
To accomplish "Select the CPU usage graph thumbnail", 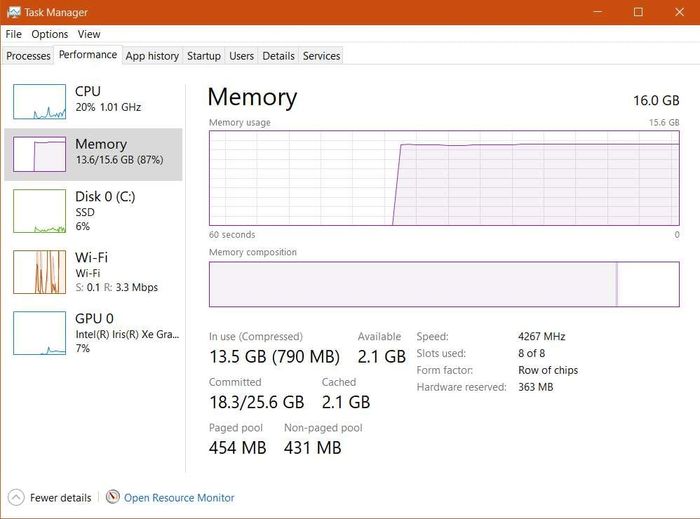I will pos(39,102).
